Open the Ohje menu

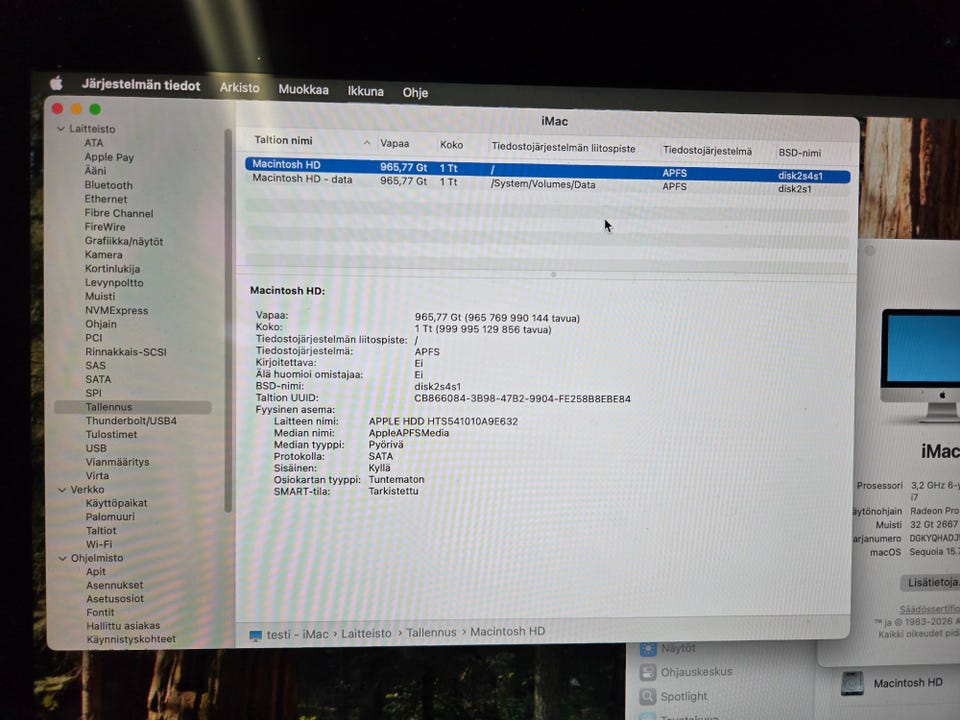pos(415,93)
